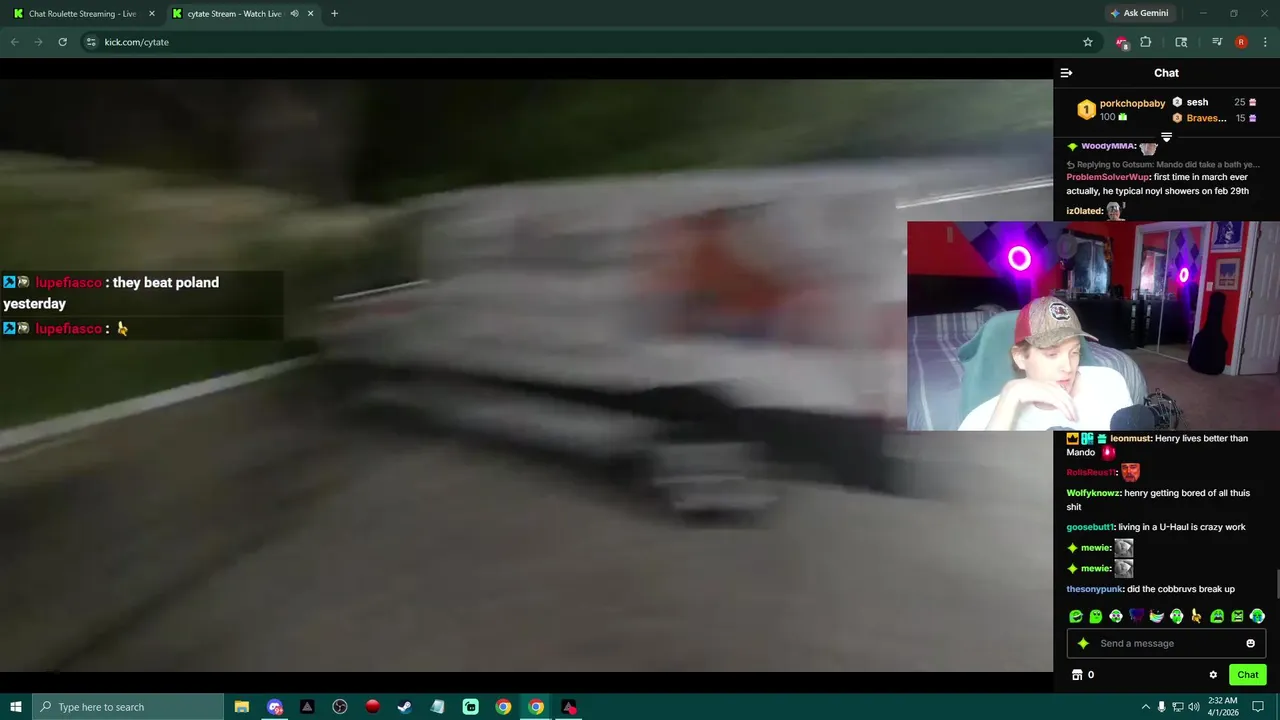Open the browser extensions puzzle icon
1280x720 pixels.
pyautogui.click(x=1146, y=42)
